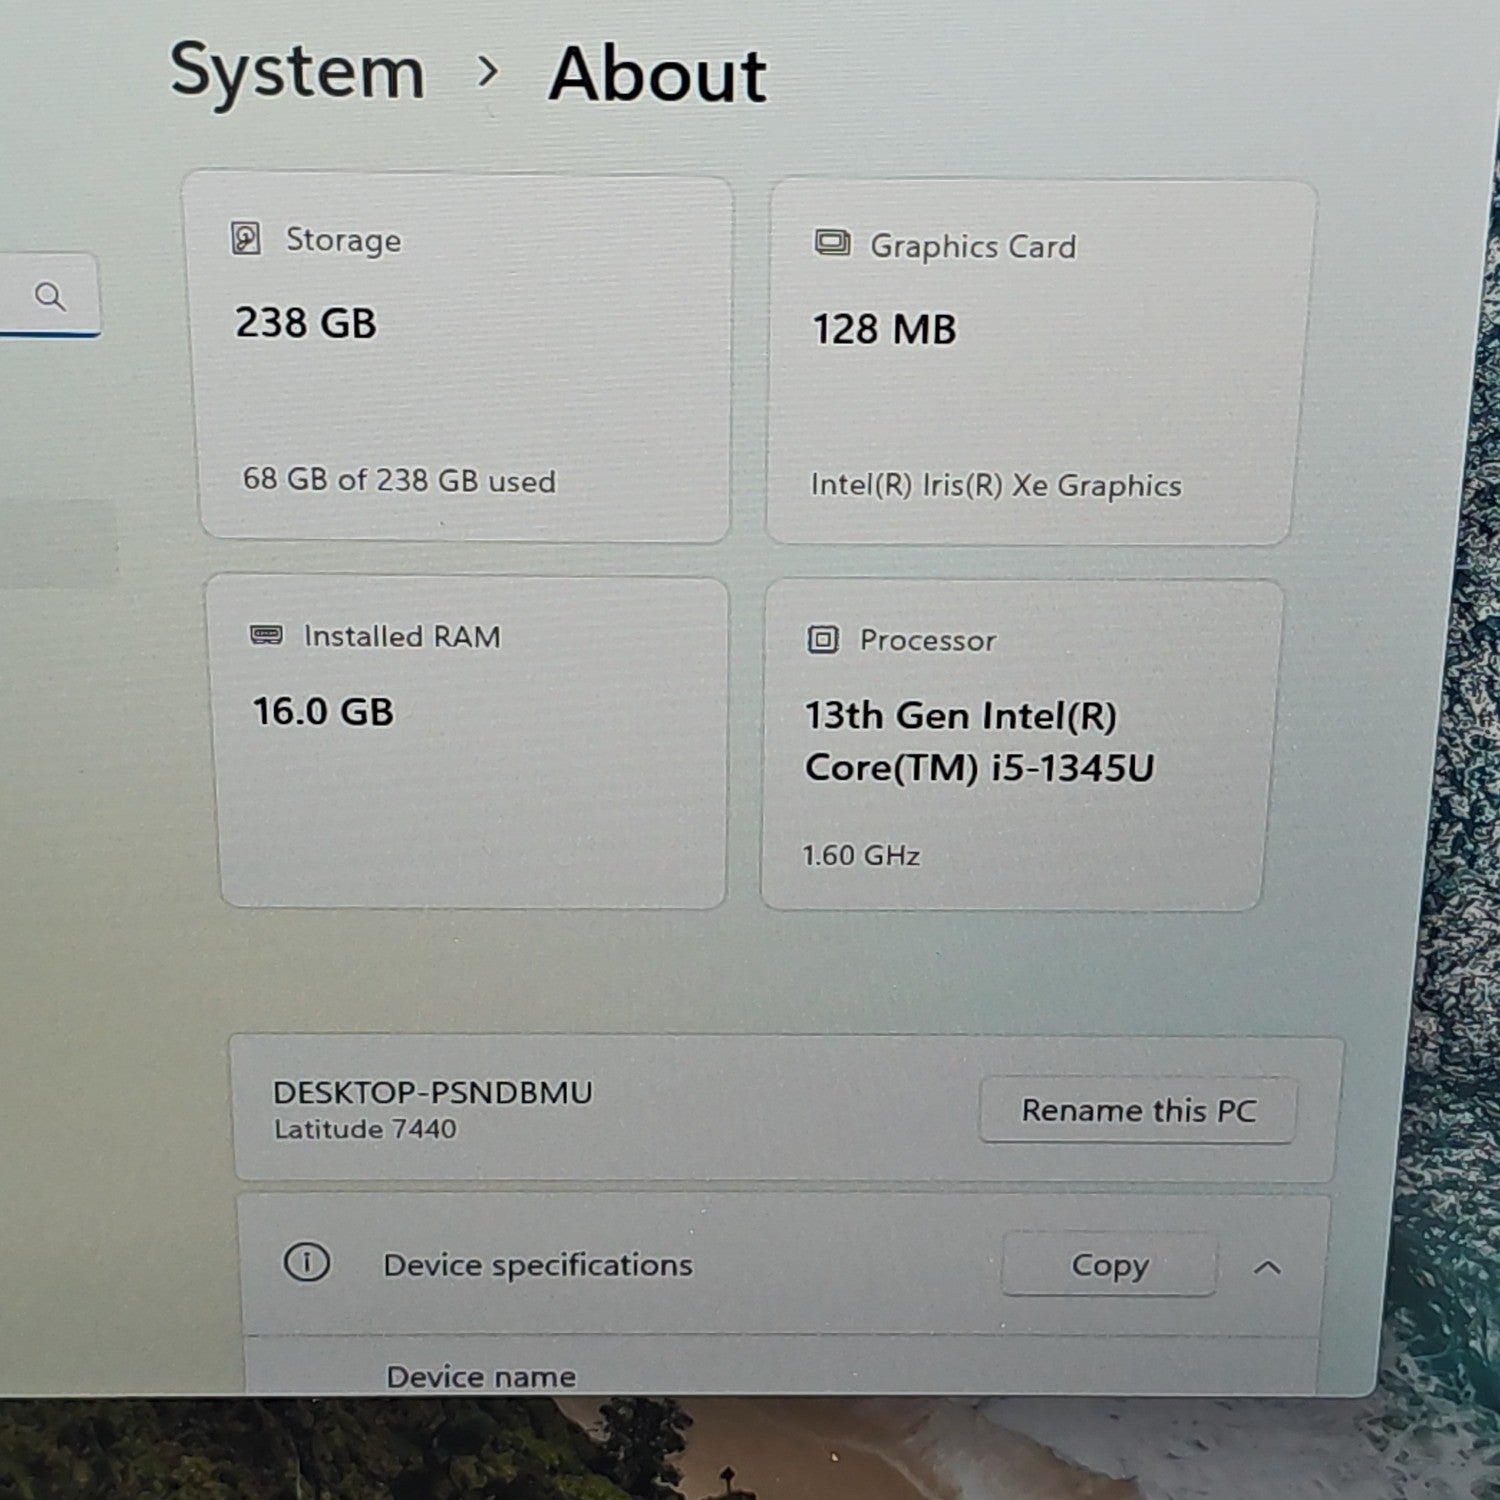Click the Storage disk icon
The width and height of the screenshot is (1500, 1500).
click(246, 239)
